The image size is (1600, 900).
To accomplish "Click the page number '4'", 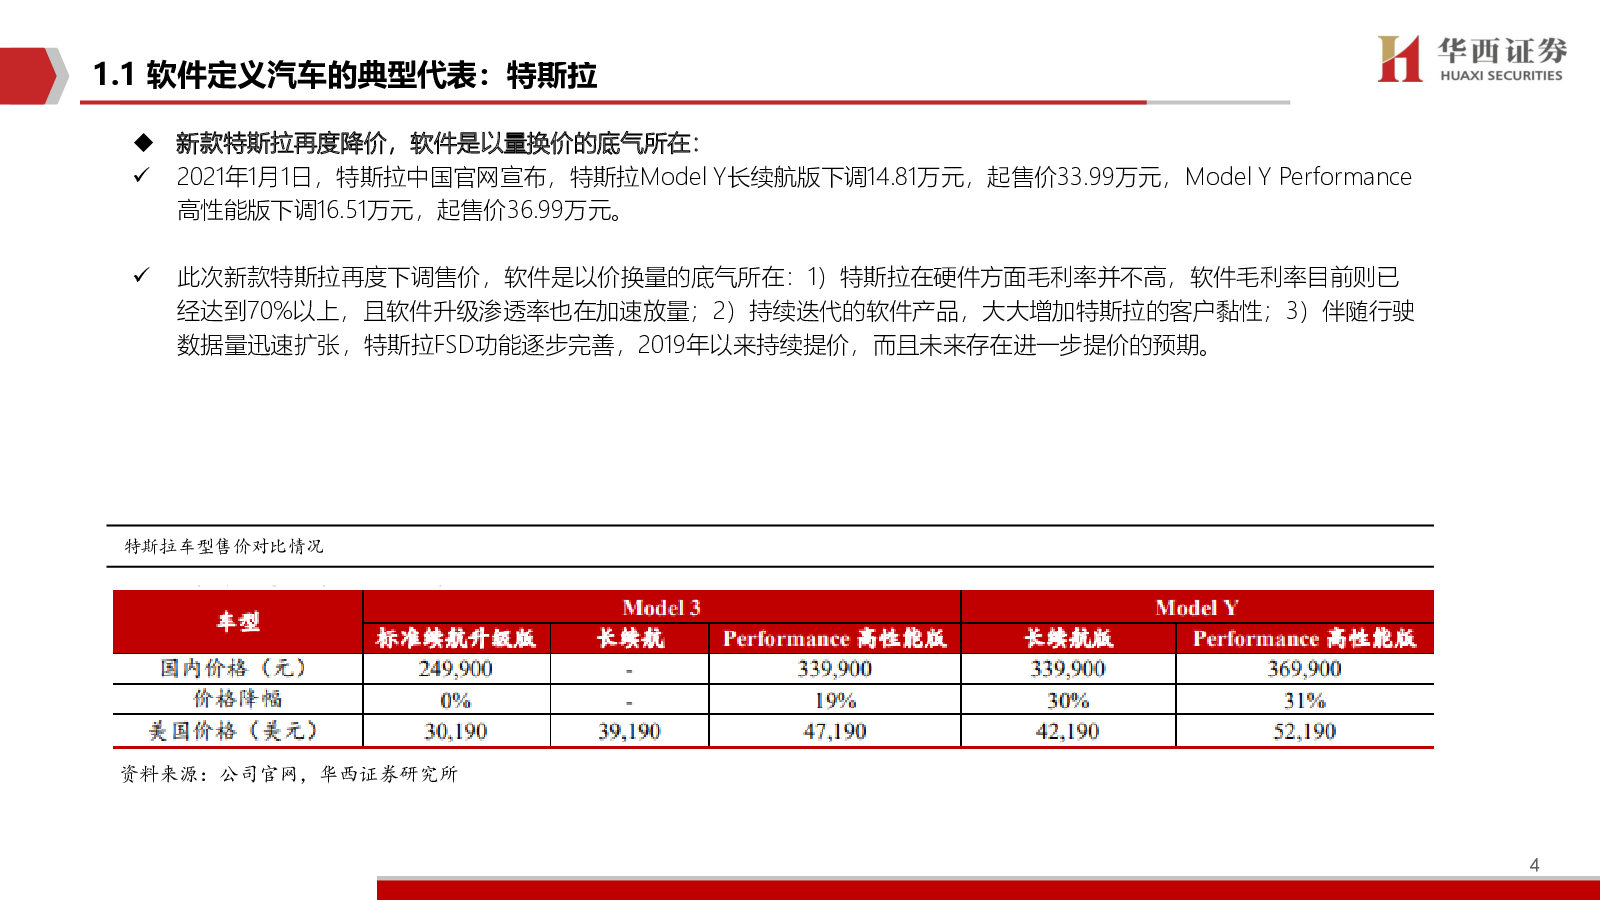I will [1535, 865].
